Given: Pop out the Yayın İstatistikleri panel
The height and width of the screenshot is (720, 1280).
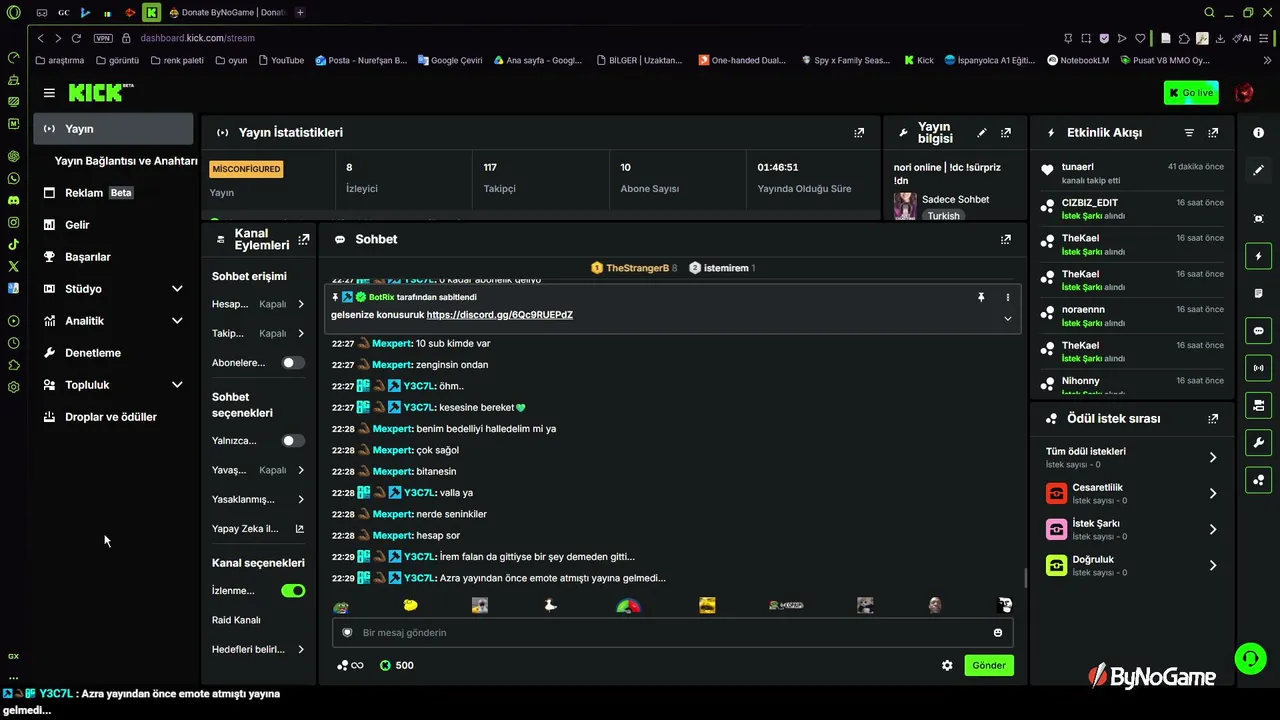Looking at the screenshot, I should tap(859, 132).
